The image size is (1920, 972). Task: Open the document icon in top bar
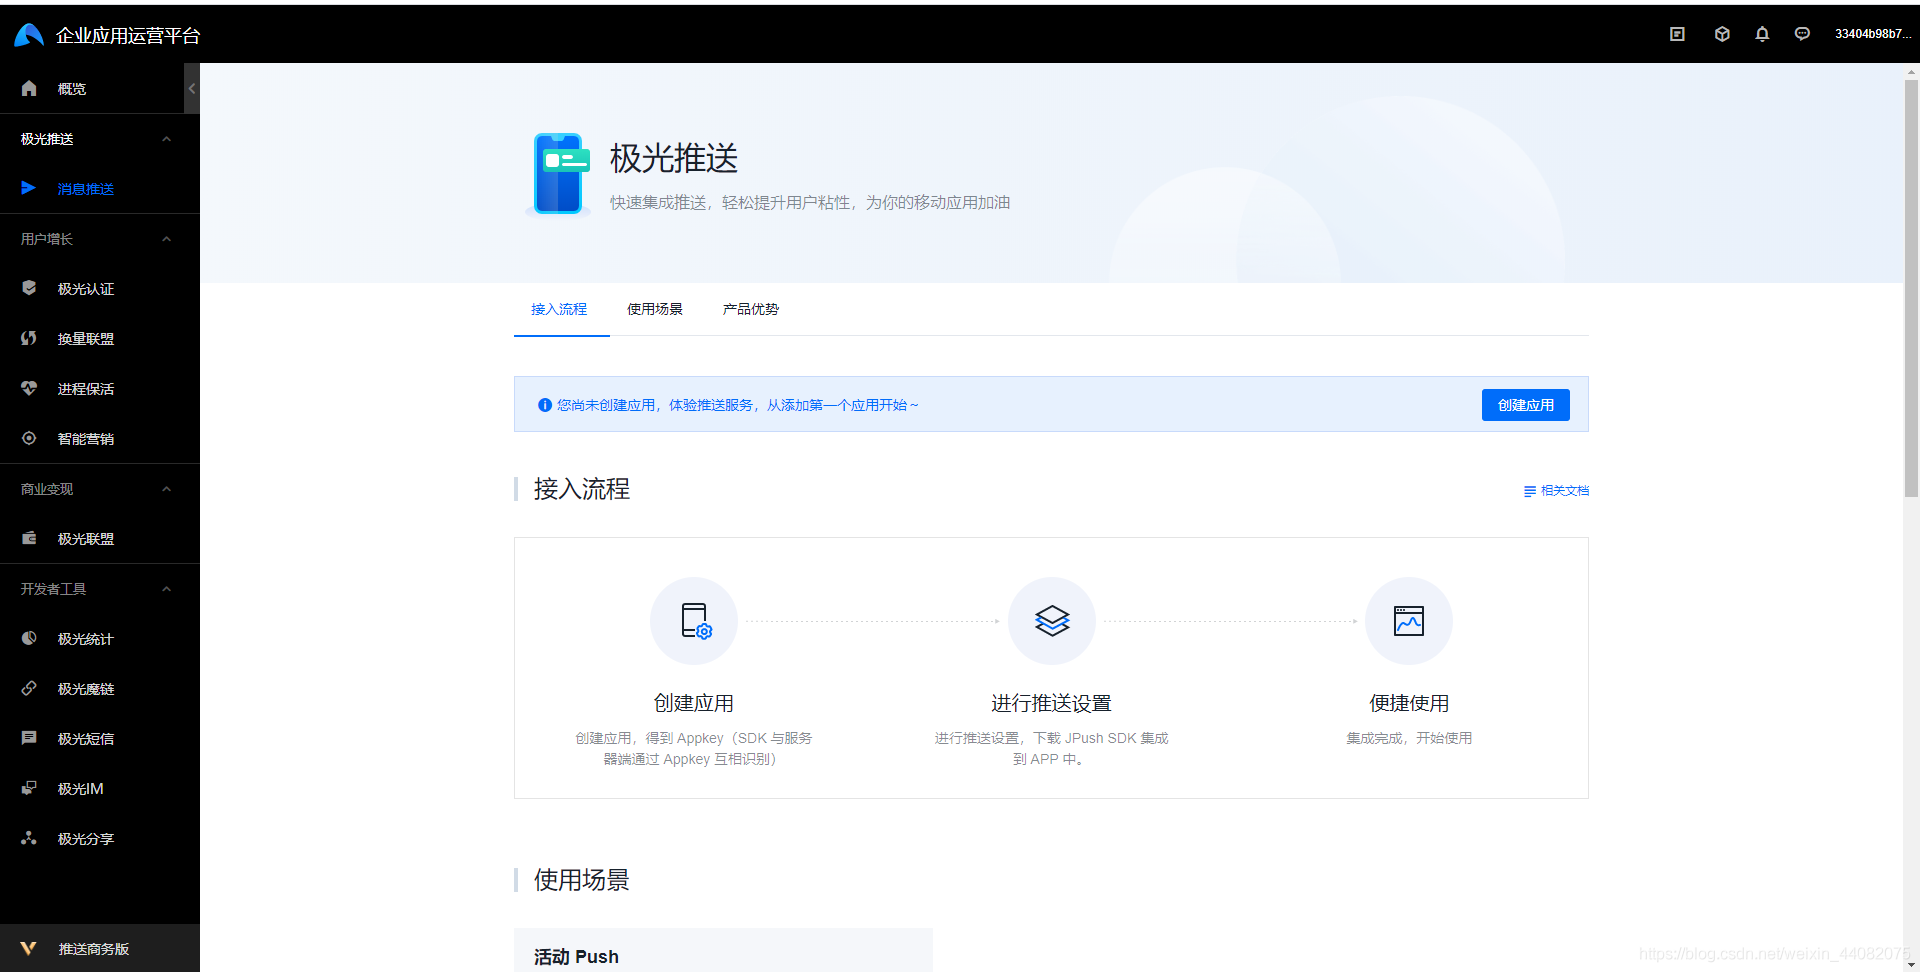pyautogui.click(x=1677, y=34)
